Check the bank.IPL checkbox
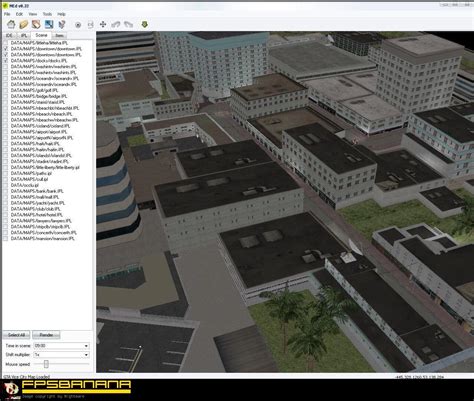The width and height of the screenshot is (474, 401). pos(6,191)
